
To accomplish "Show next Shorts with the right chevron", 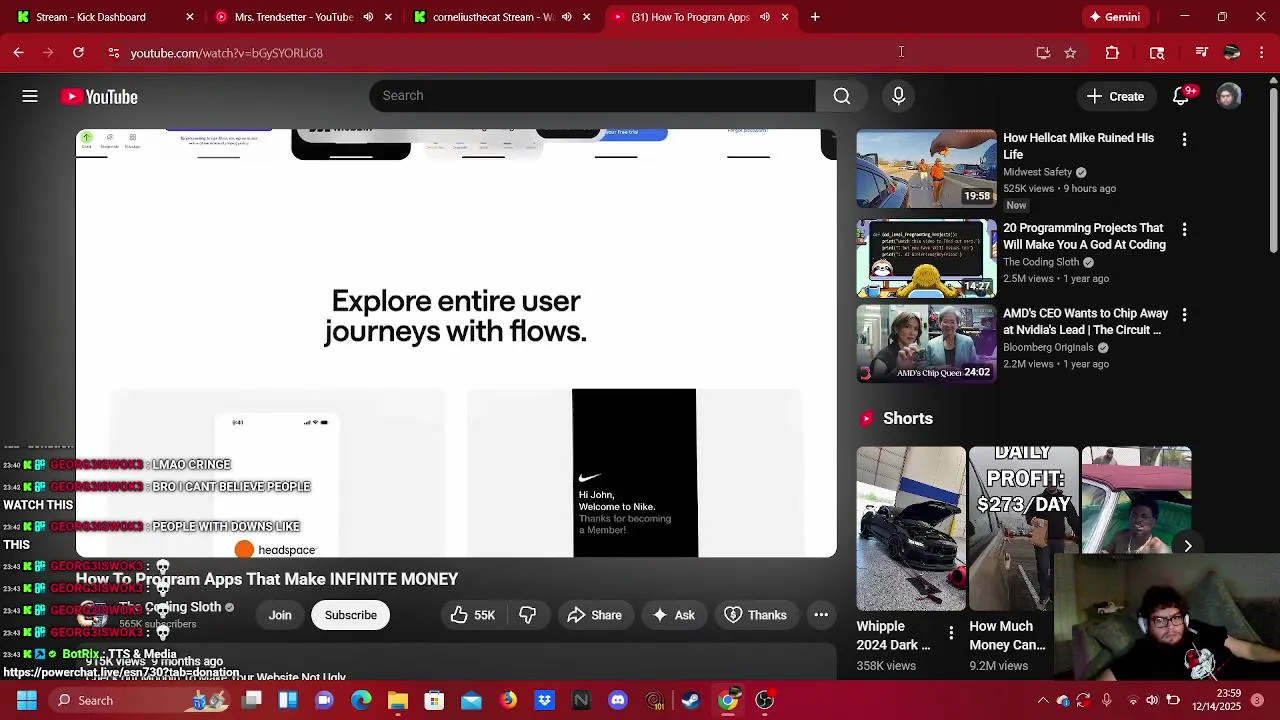I will (1188, 546).
